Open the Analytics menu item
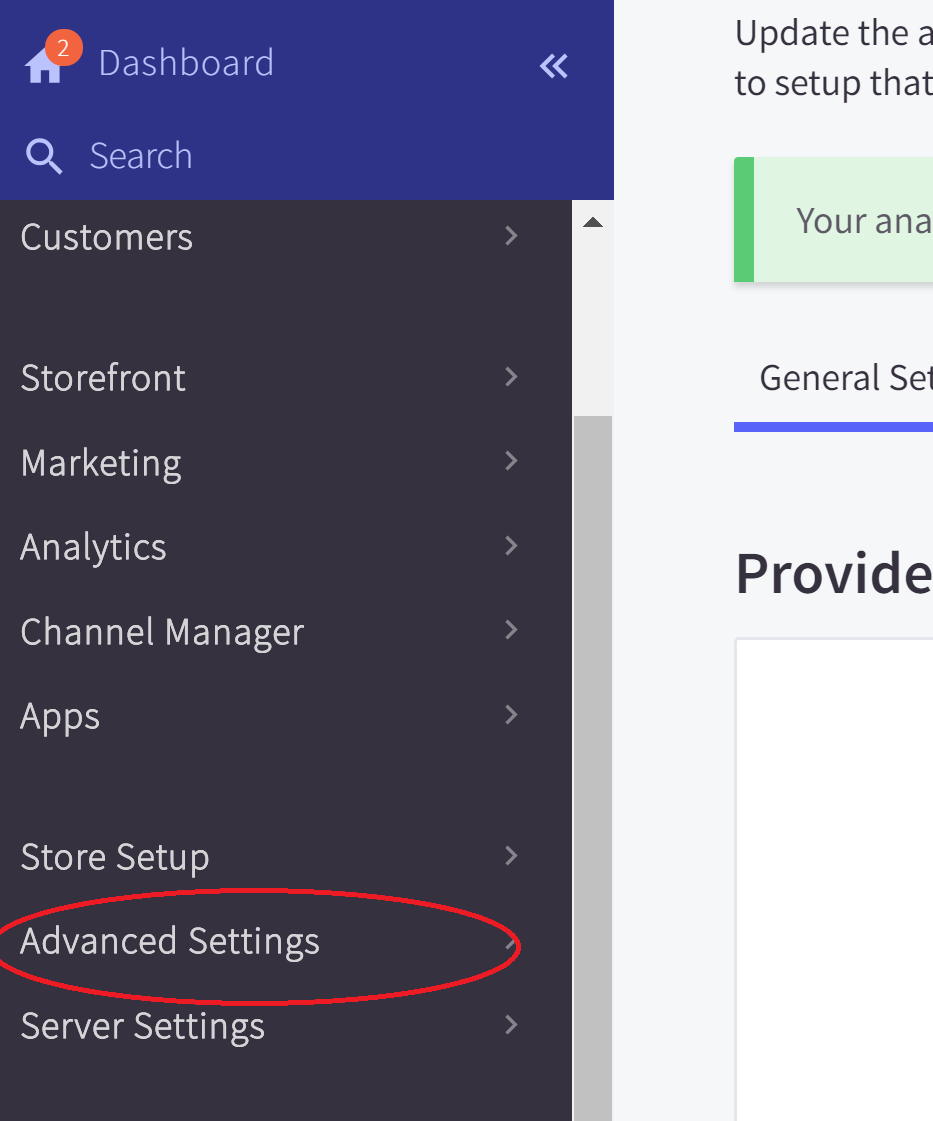The height and width of the screenshot is (1121, 933). tap(94, 547)
